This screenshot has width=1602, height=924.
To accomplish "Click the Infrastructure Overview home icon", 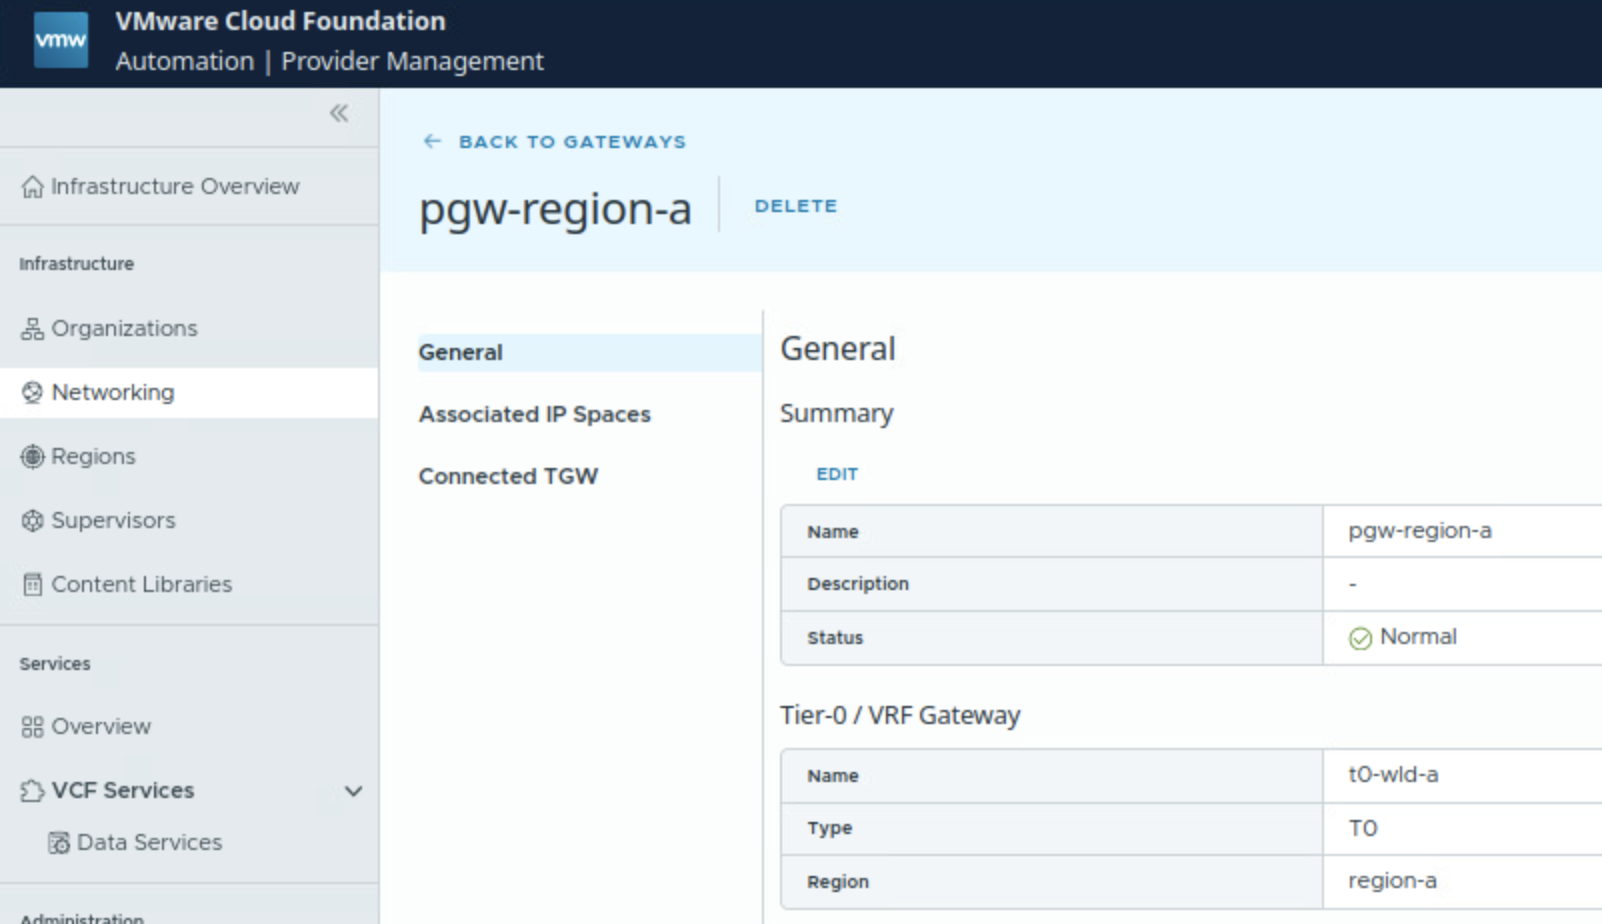I will [x=32, y=187].
